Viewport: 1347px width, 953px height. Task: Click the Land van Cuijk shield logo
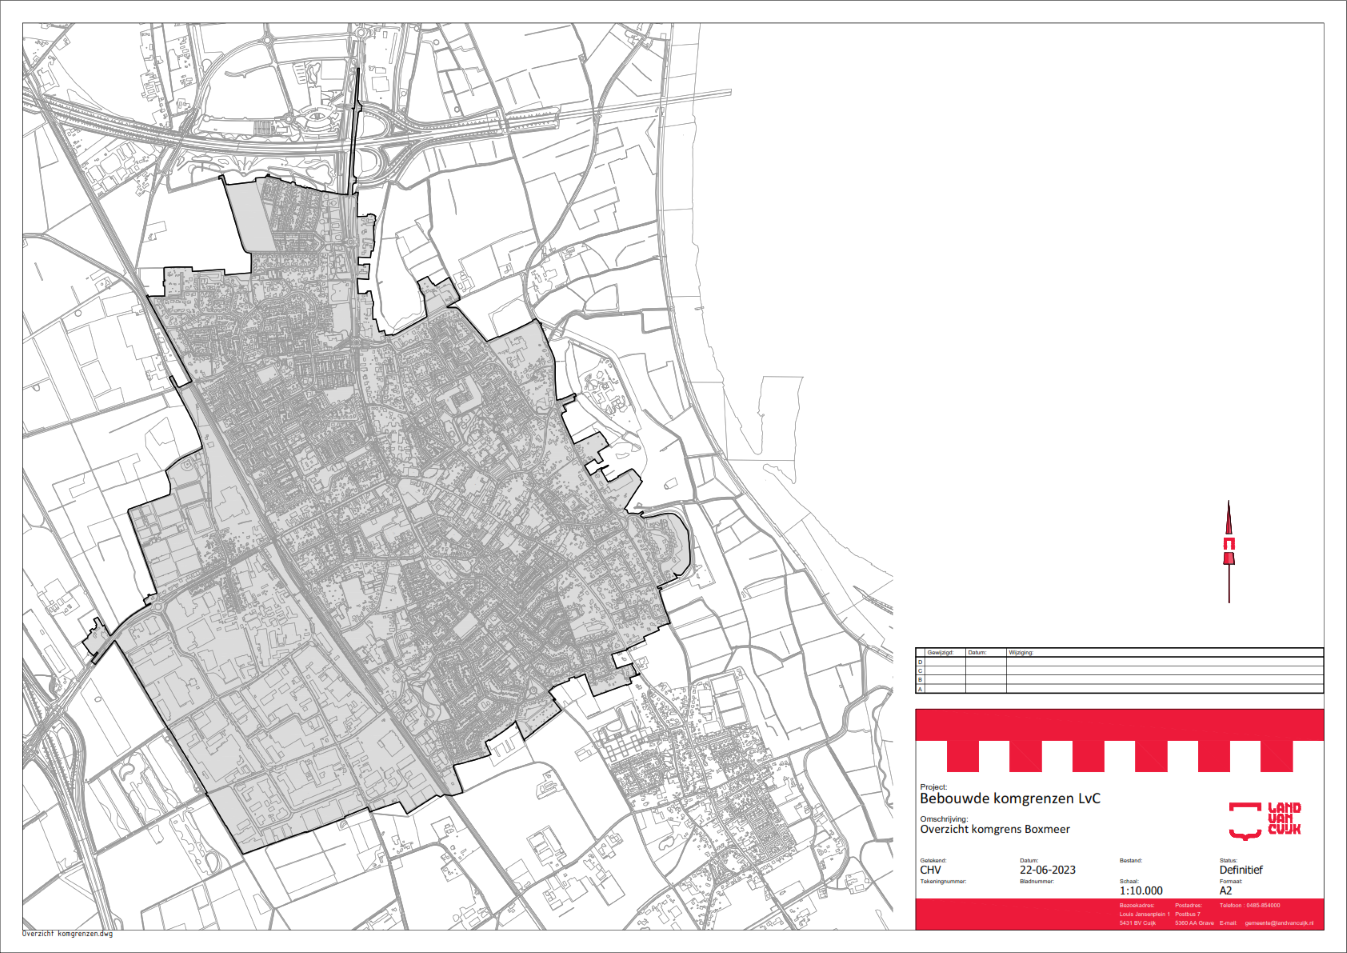[x=1245, y=820]
